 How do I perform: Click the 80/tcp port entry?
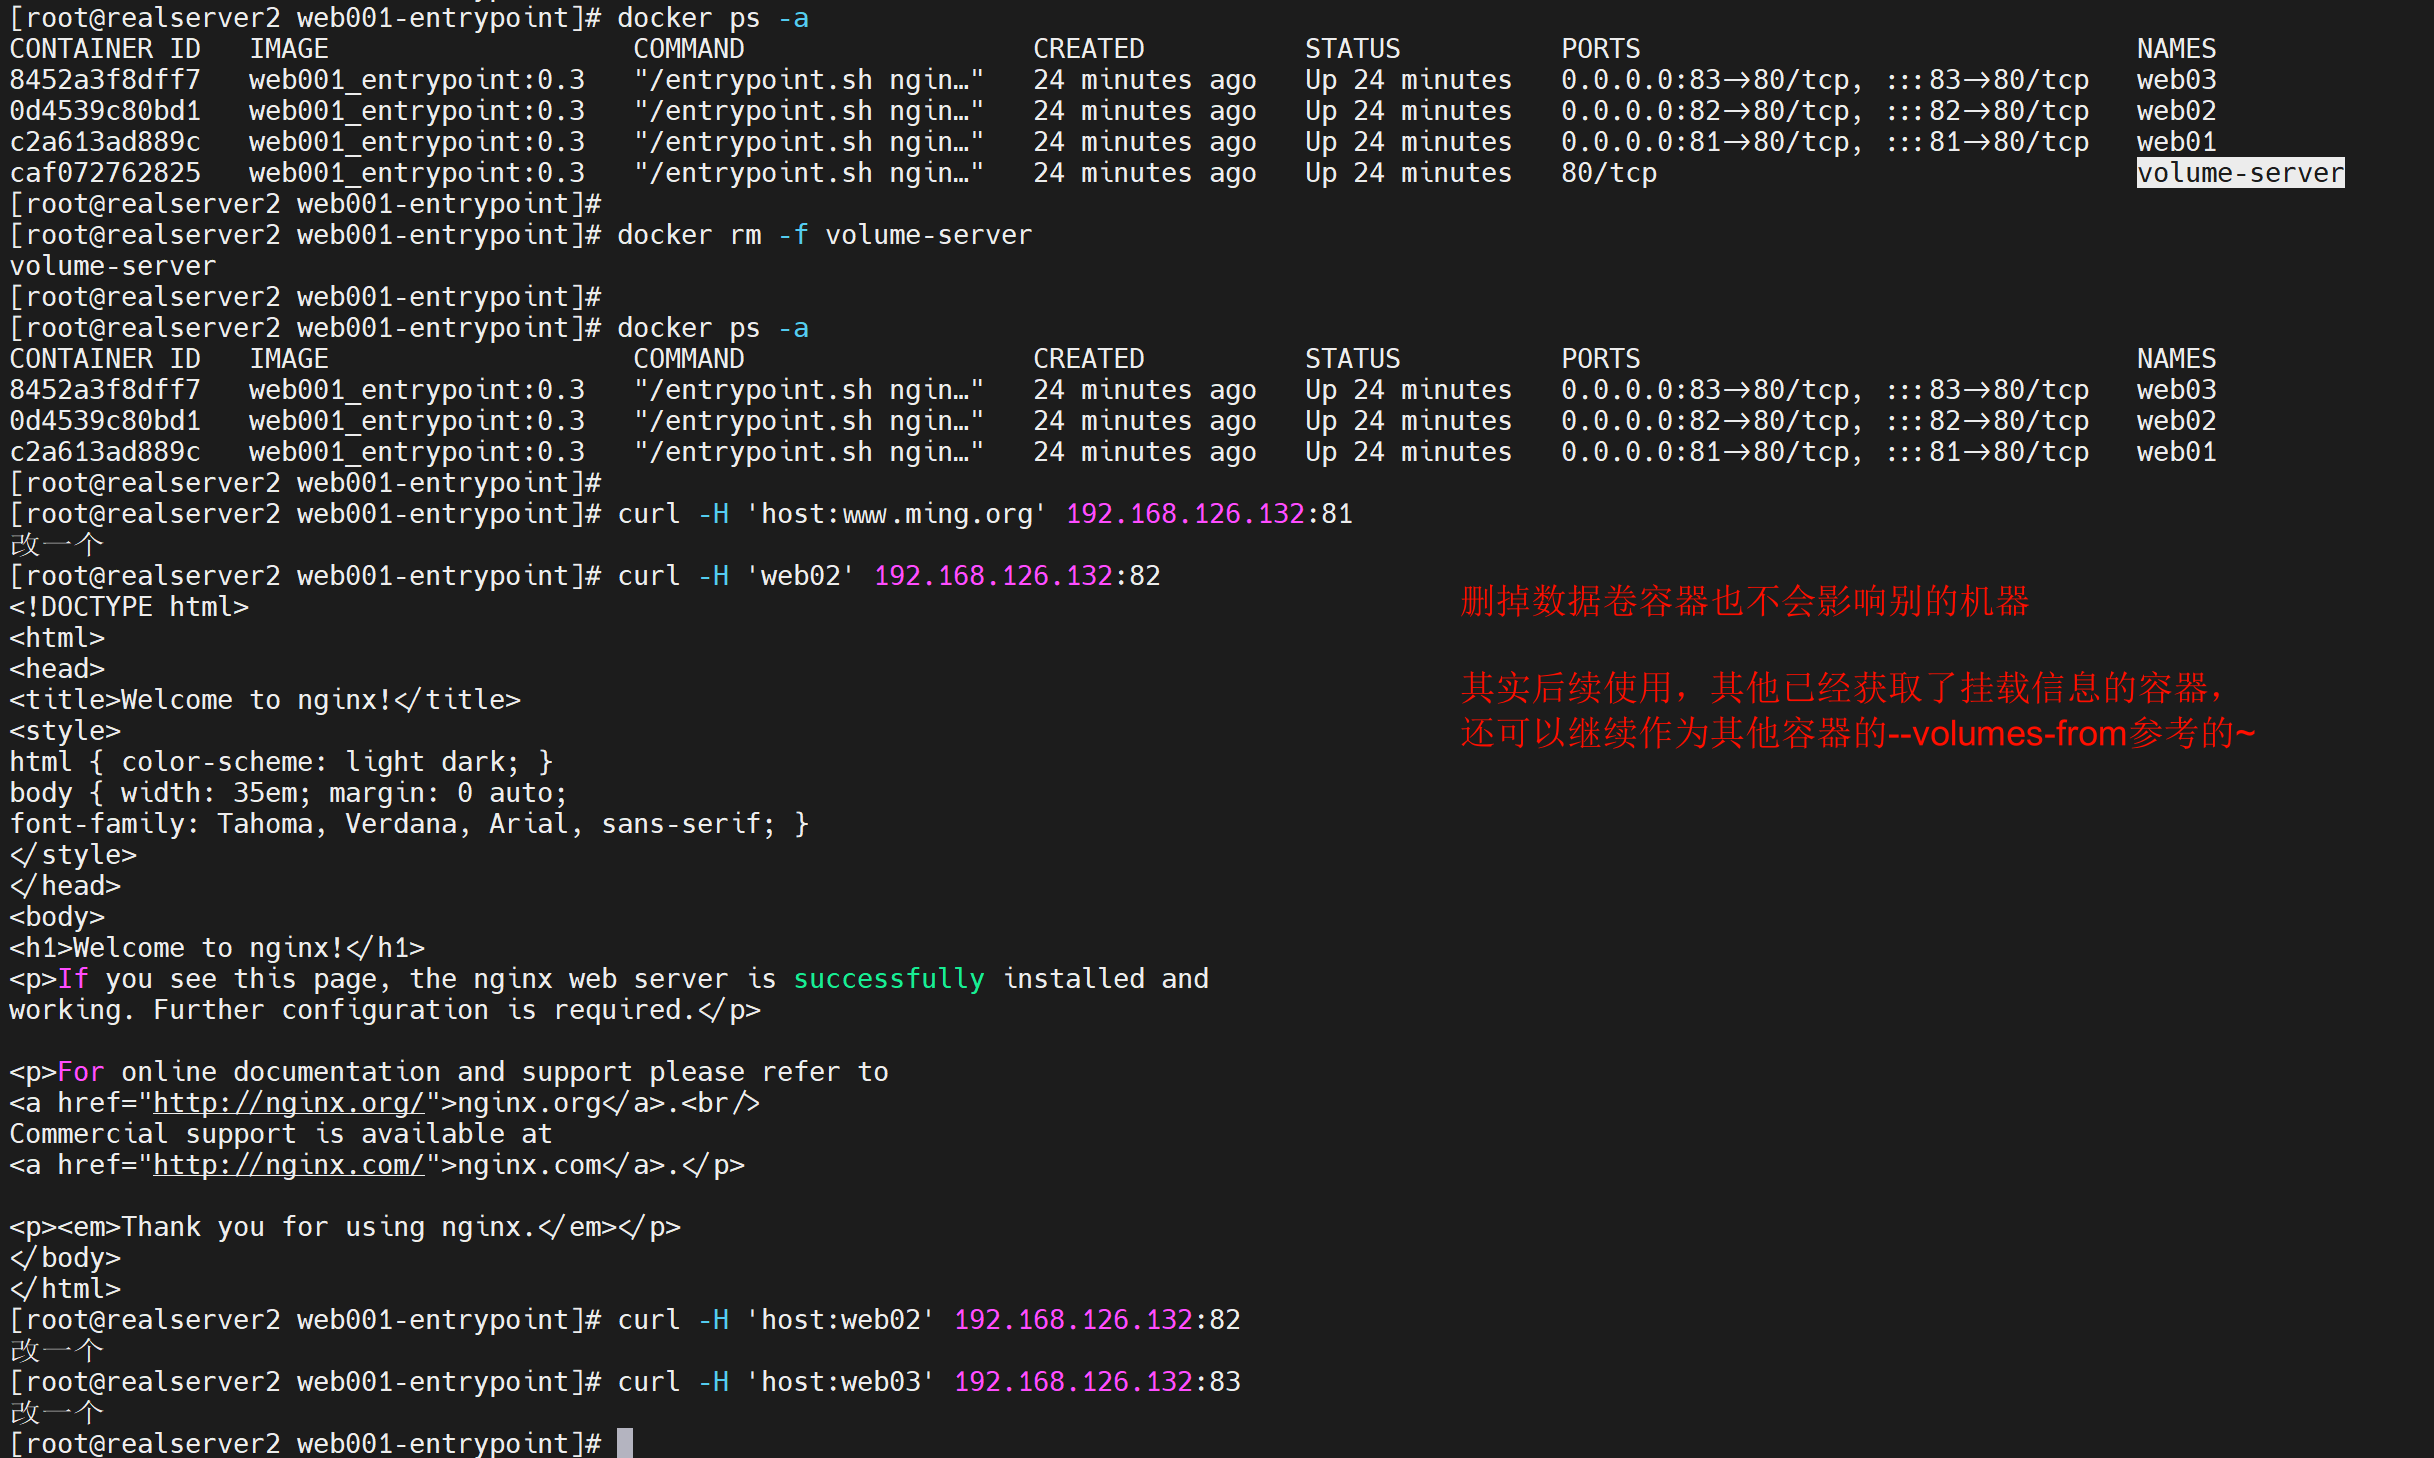click(1608, 173)
